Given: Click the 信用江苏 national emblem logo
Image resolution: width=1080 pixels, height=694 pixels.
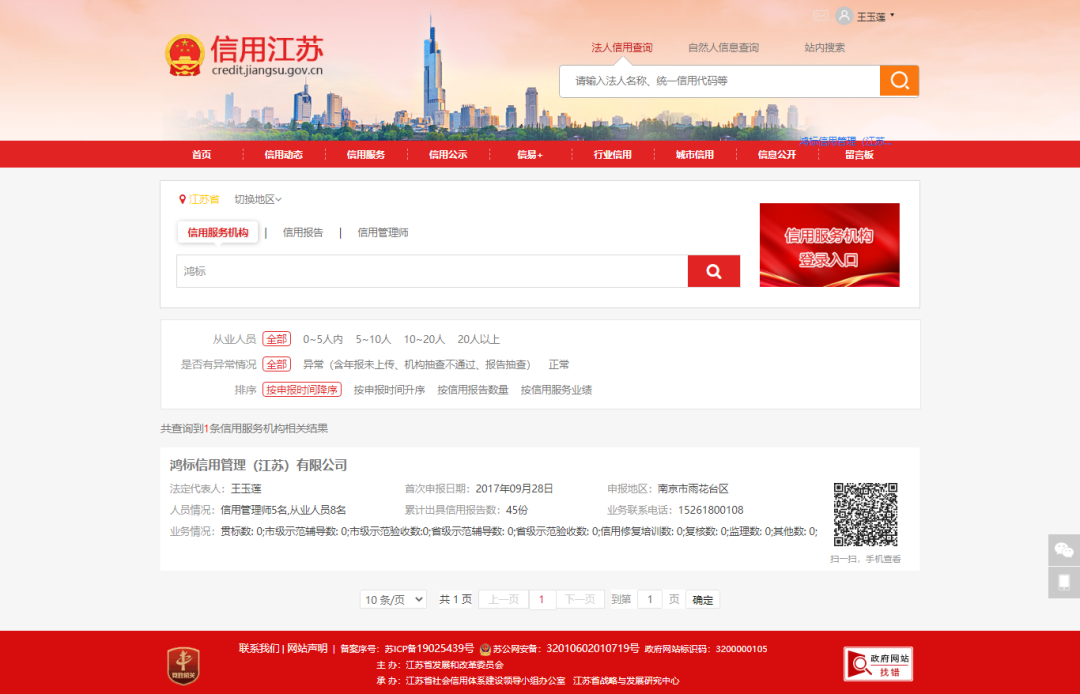Looking at the screenshot, I should coord(185,55).
